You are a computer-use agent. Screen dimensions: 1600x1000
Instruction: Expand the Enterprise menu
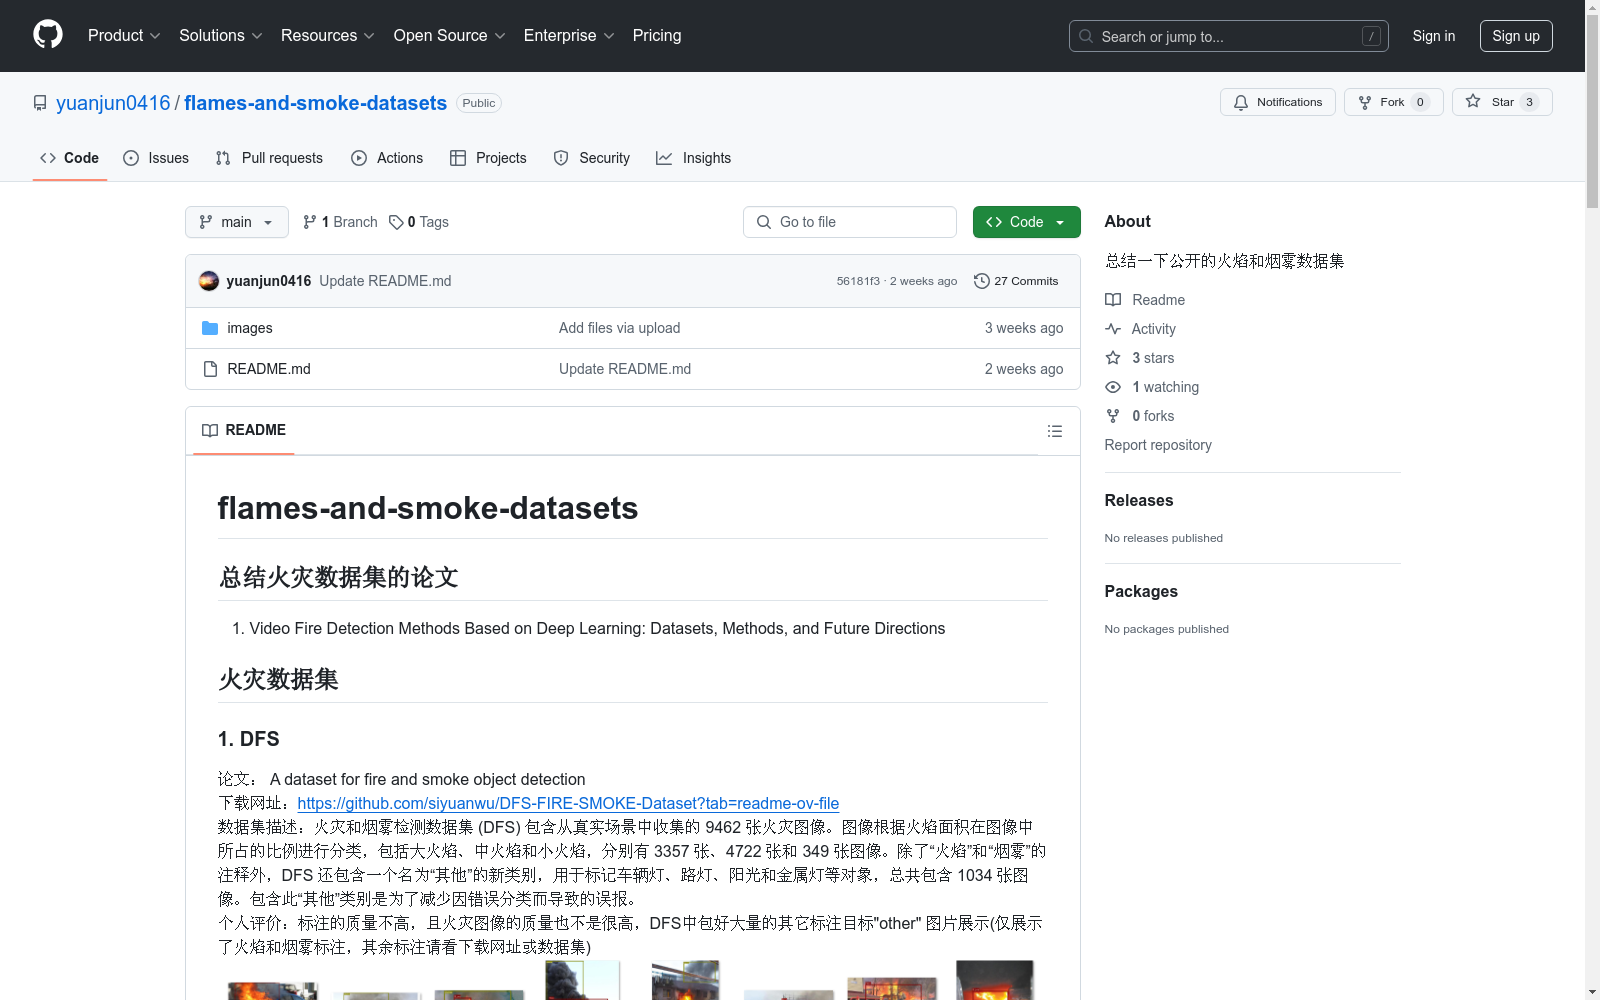(569, 35)
